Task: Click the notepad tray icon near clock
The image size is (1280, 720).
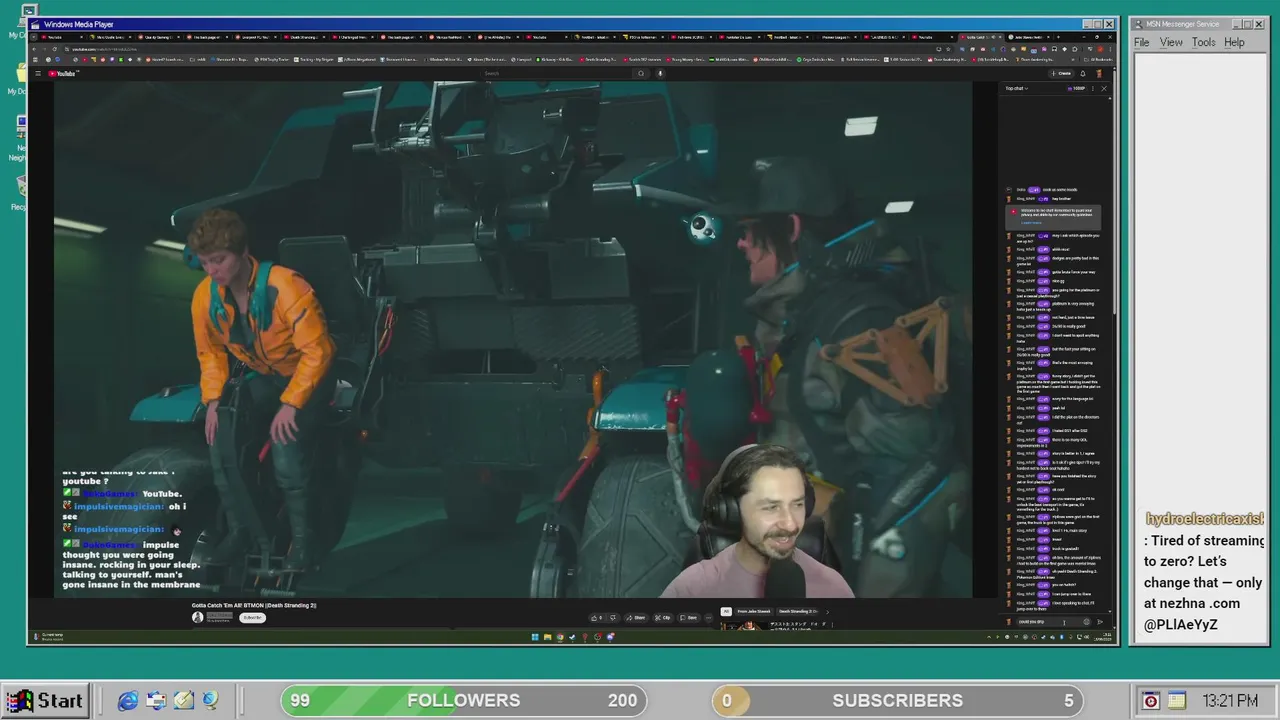Action: [x=1176, y=701]
